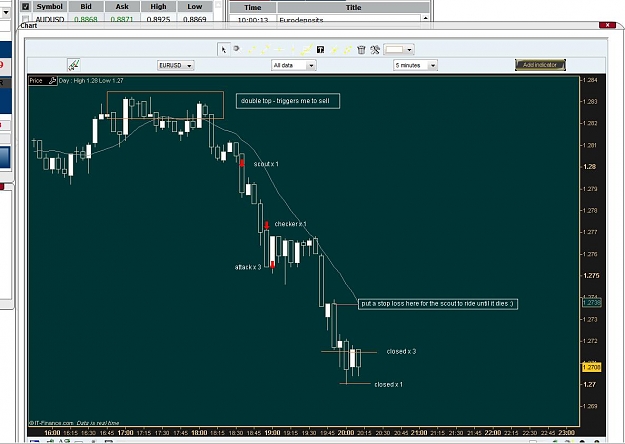Click the red arrow marker beside scout x 1
The height and width of the screenshot is (444, 625).
[242, 163]
